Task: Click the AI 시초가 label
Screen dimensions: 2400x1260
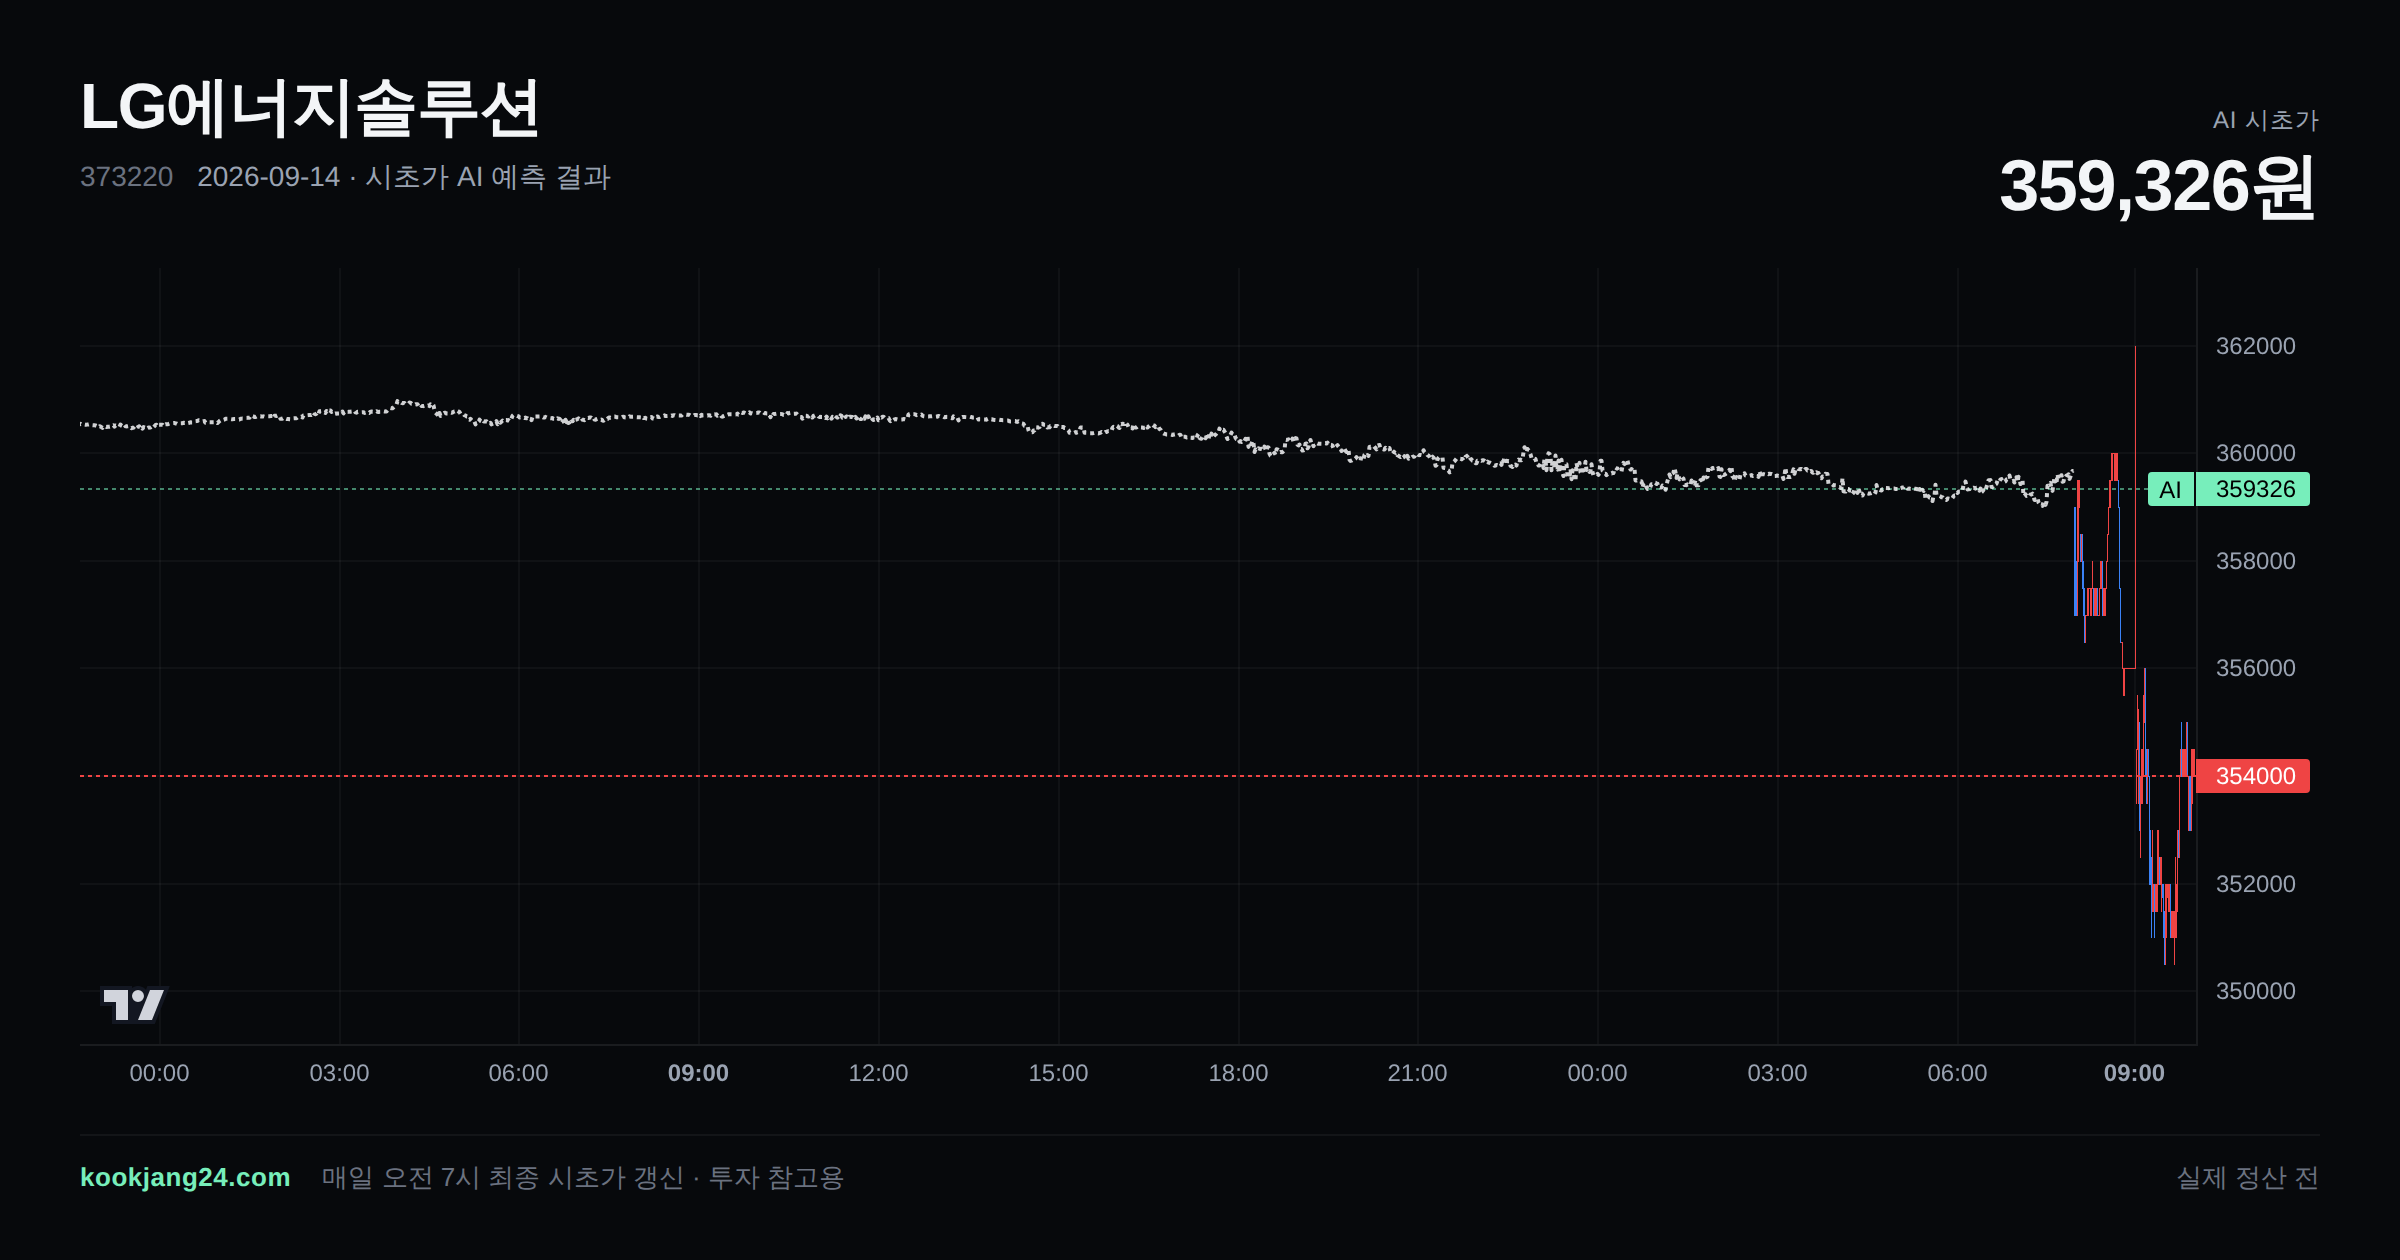Action: [x=2266, y=120]
